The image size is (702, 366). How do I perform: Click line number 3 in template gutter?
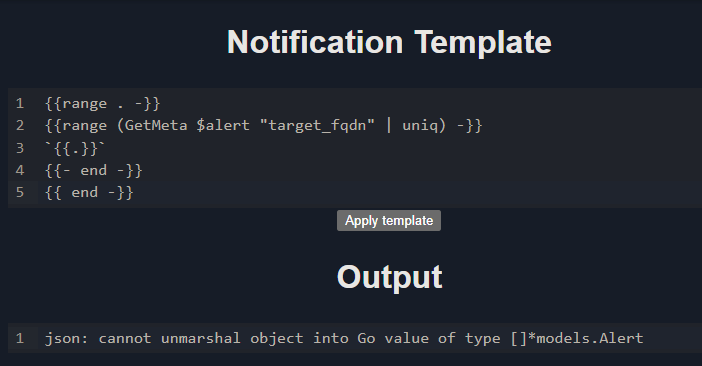click(20, 148)
